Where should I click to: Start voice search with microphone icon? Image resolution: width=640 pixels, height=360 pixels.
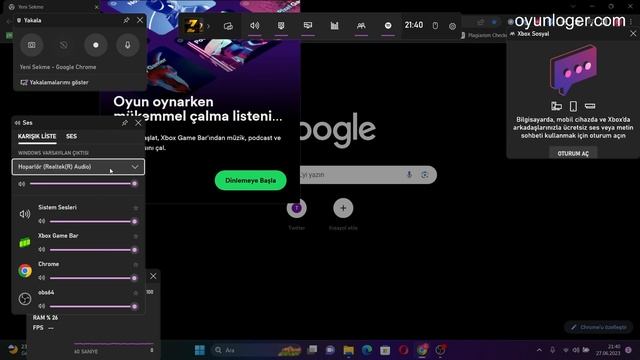pos(409,175)
